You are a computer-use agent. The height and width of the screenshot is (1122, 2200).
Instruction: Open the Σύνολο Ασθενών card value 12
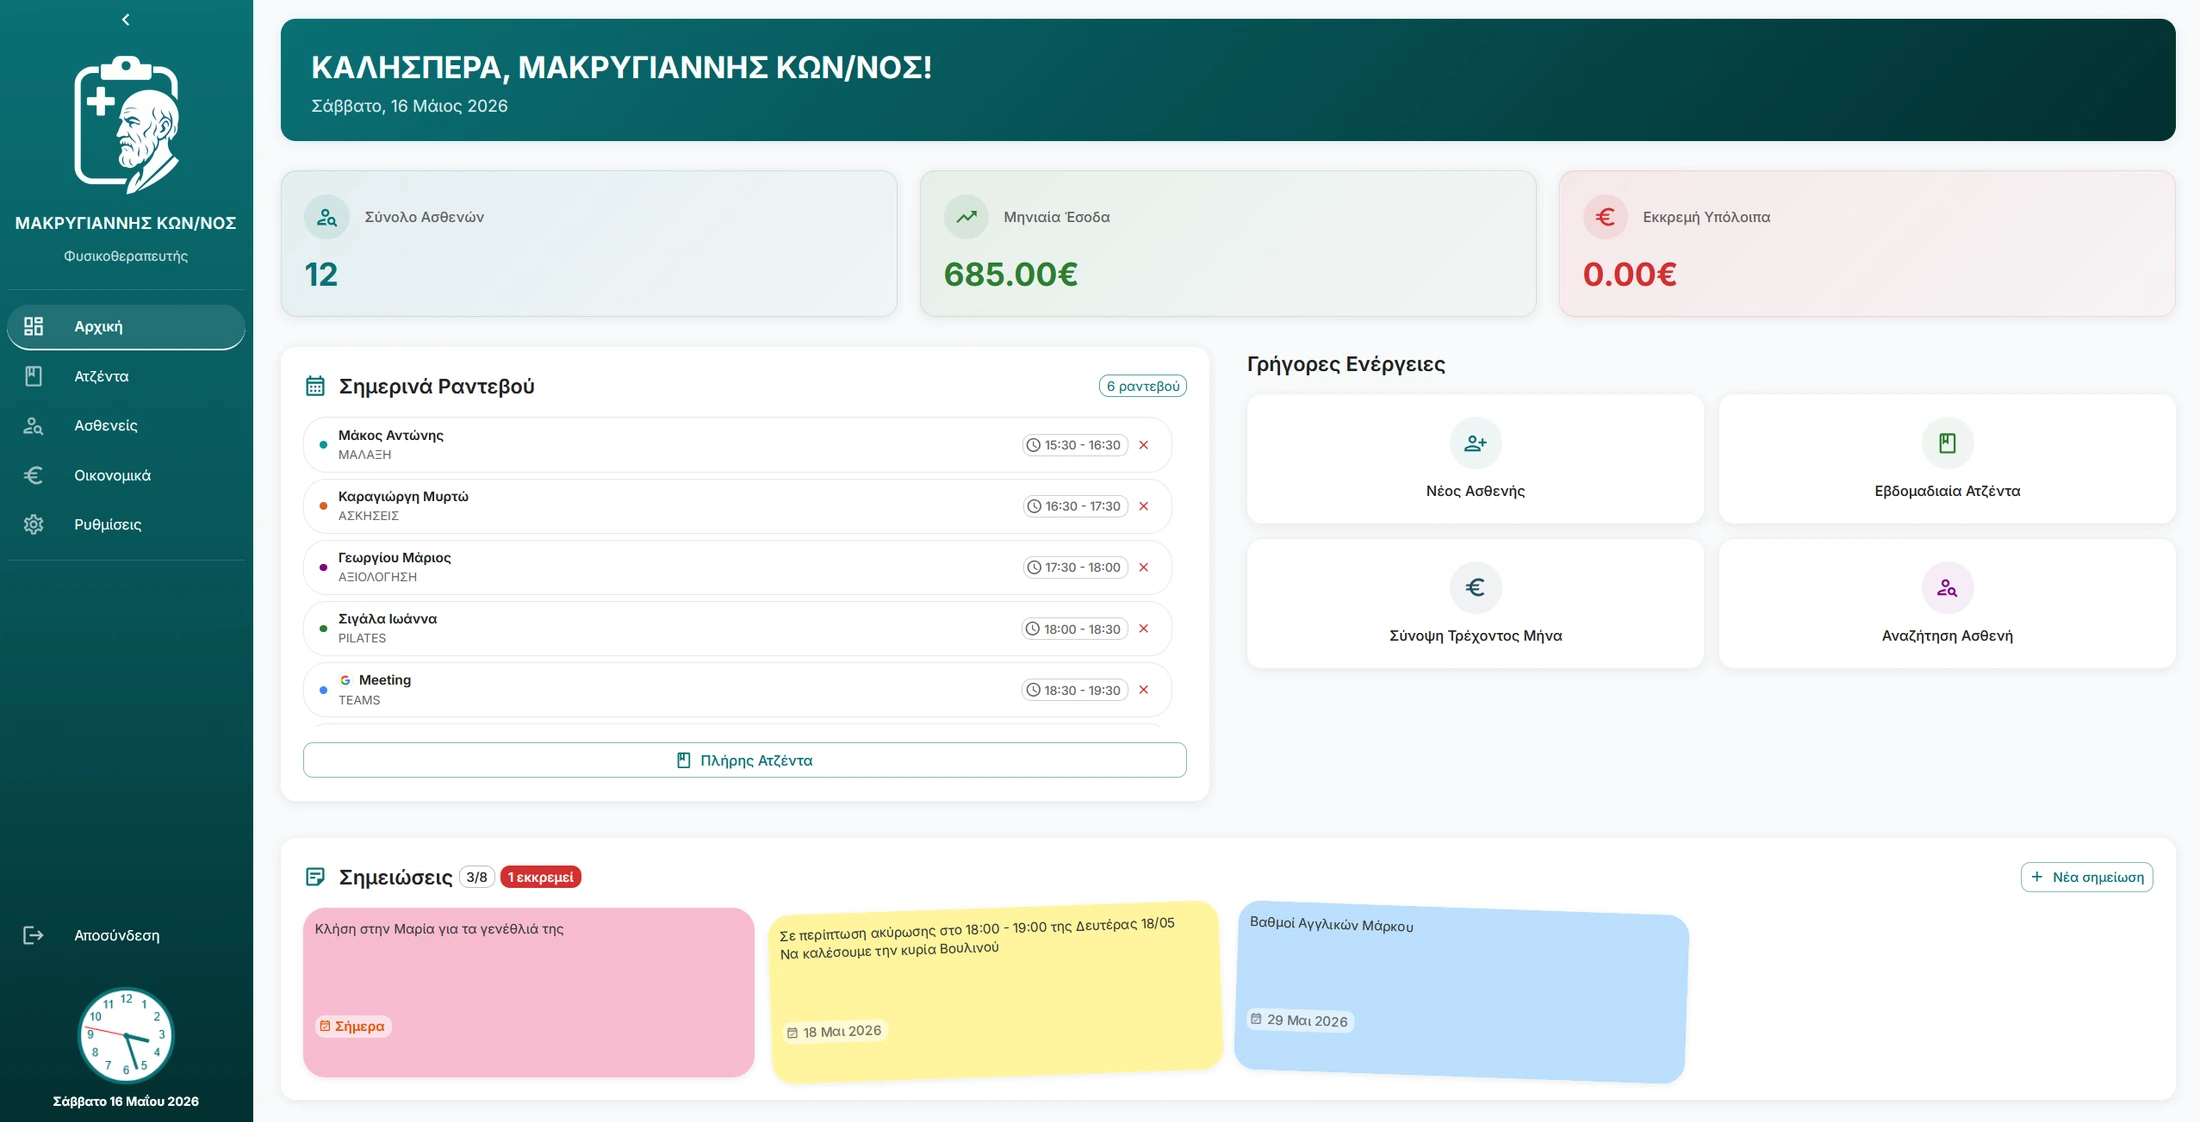click(x=321, y=274)
